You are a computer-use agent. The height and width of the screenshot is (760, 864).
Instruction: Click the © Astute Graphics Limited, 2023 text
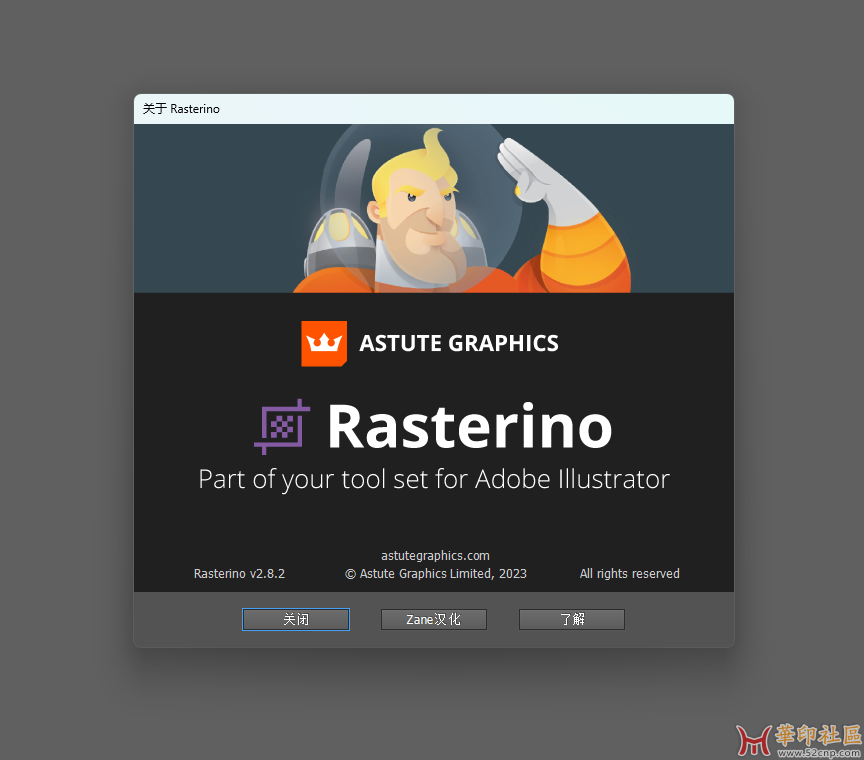tap(435, 574)
